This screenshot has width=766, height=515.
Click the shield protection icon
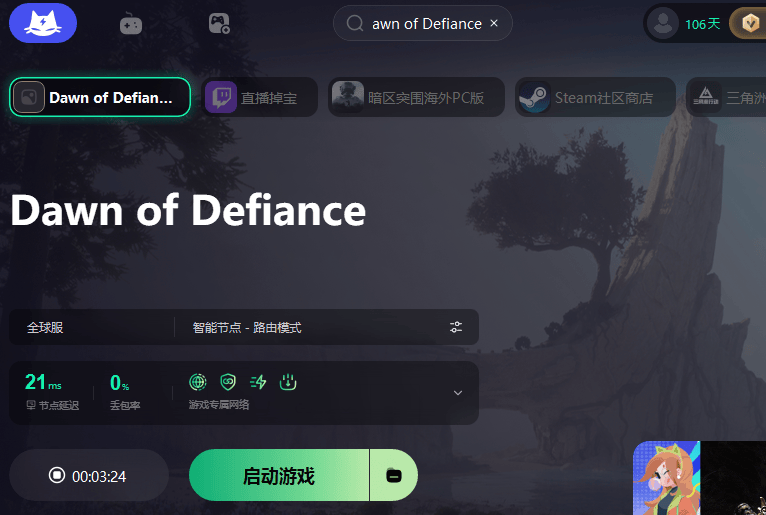228,382
